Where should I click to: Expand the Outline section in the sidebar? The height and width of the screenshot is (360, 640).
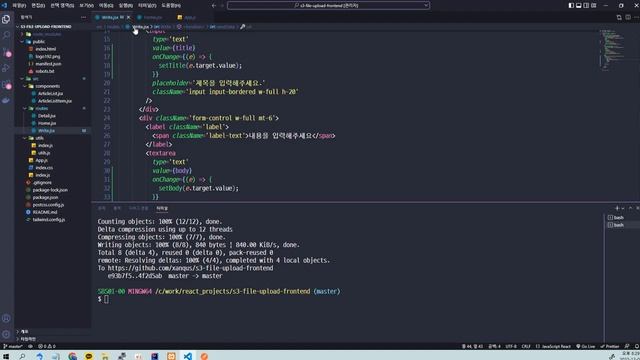(24, 331)
